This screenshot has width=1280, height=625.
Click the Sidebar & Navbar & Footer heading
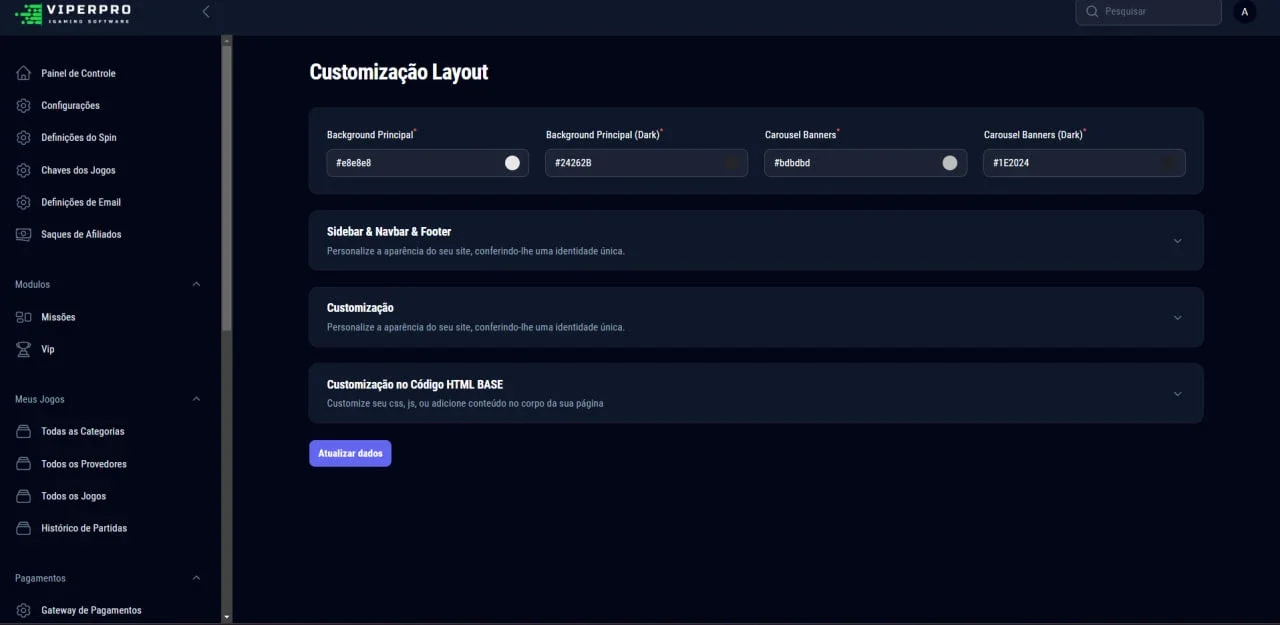coord(389,231)
